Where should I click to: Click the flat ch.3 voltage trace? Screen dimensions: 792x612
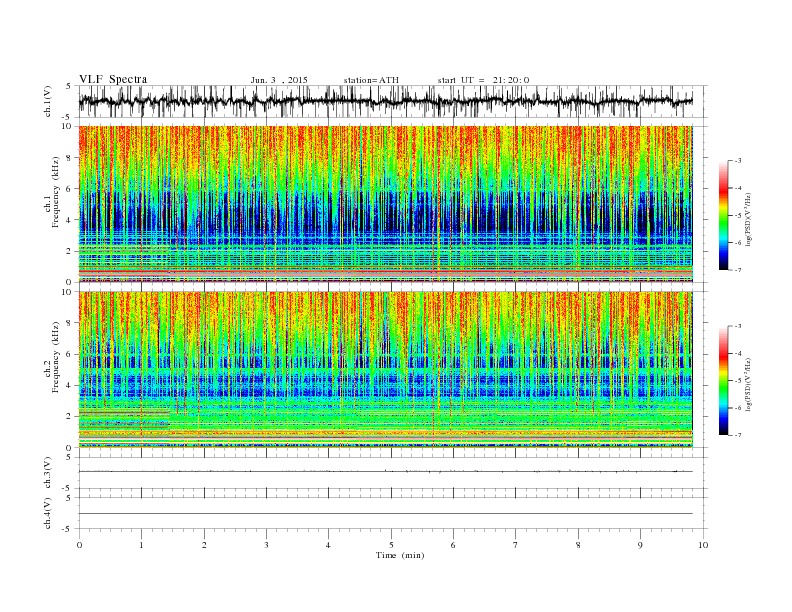pyautogui.click(x=385, y=472)
